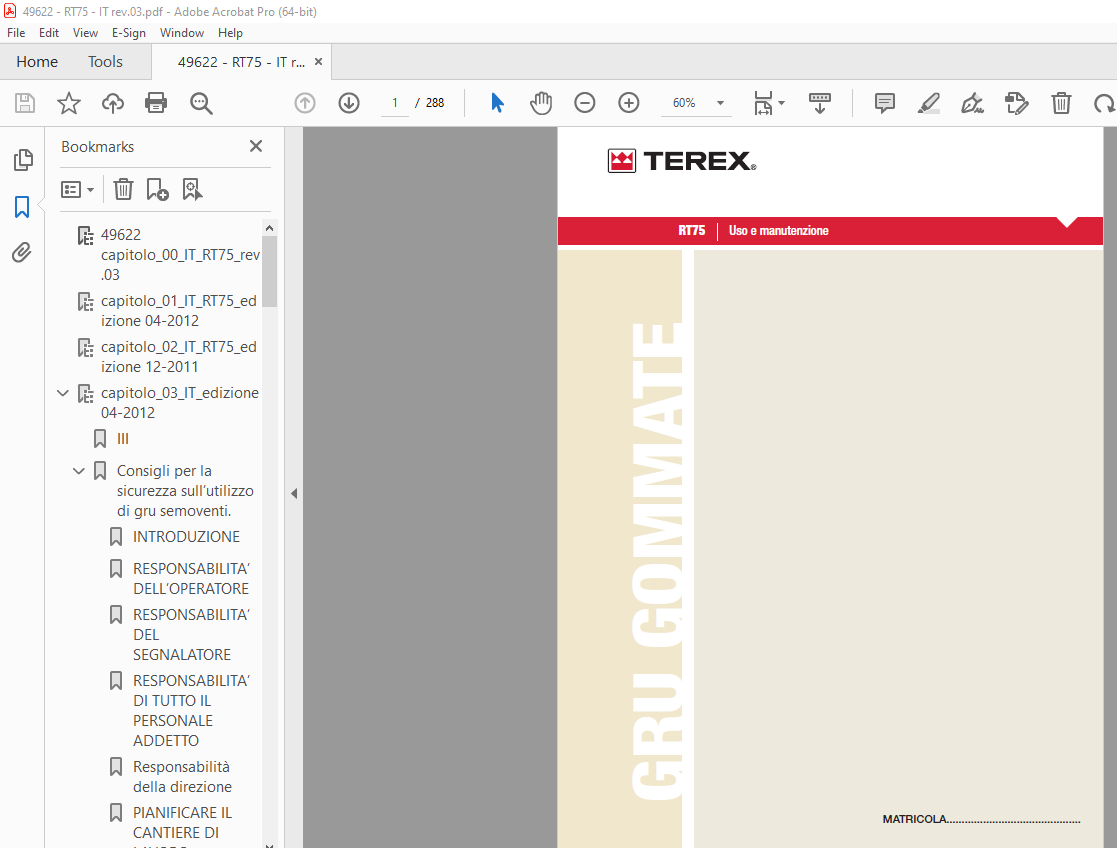Open the View menu
This screenshot has height=848, width=1117.
(x=85, y=33)
